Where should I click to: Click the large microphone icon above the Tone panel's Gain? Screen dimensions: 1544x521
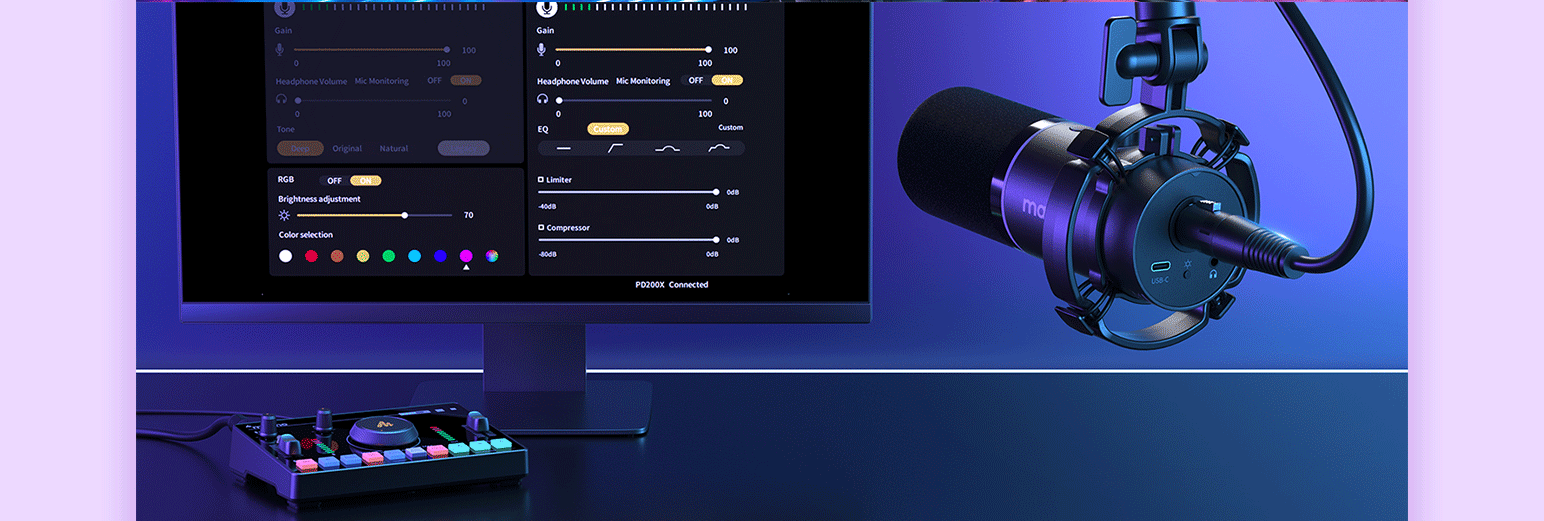(285, 8)
